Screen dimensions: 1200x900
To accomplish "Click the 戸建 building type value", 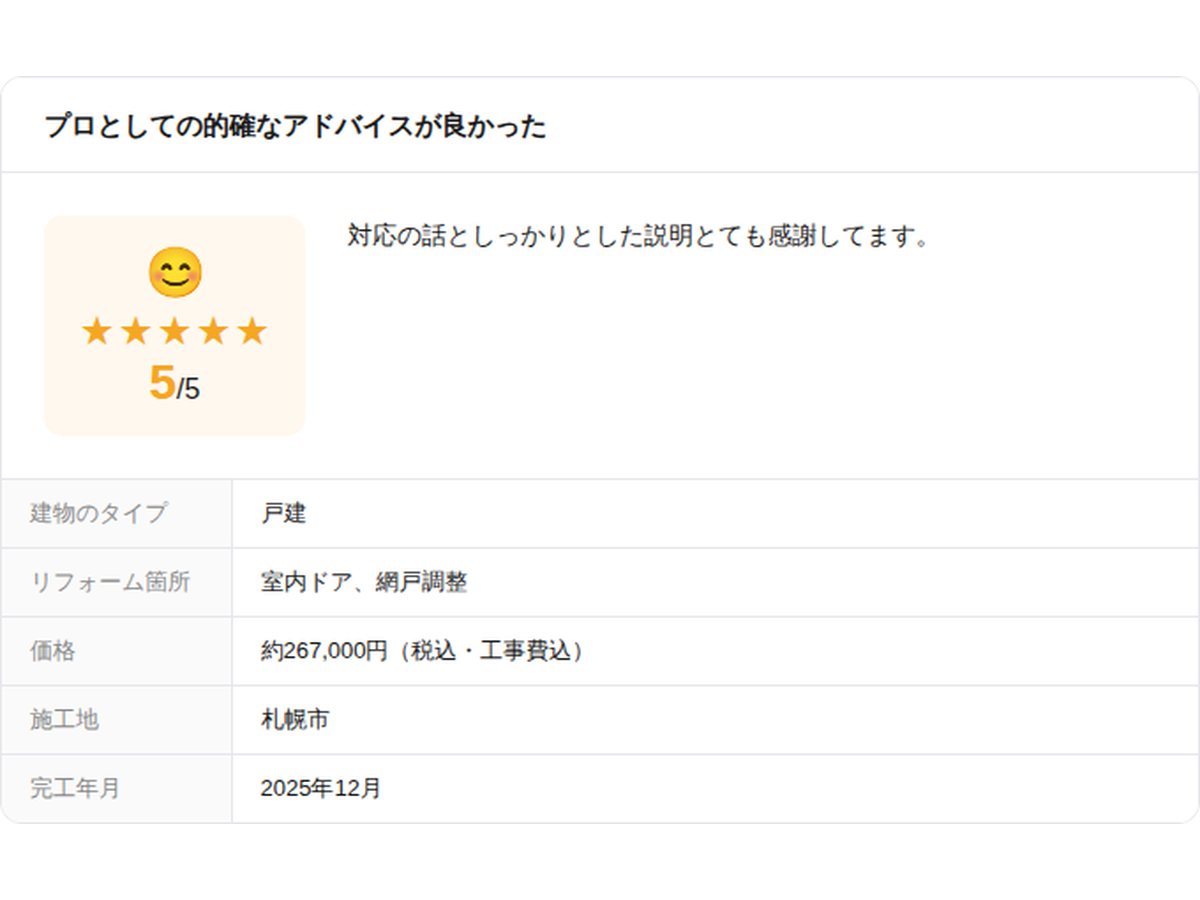I will tap(284, 514).
